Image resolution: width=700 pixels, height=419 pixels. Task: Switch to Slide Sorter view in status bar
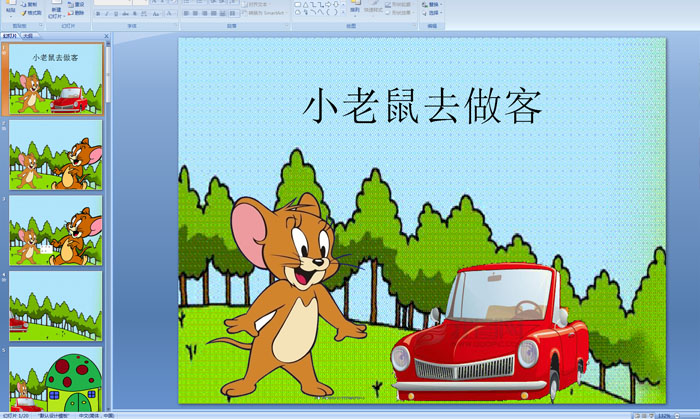644,415
